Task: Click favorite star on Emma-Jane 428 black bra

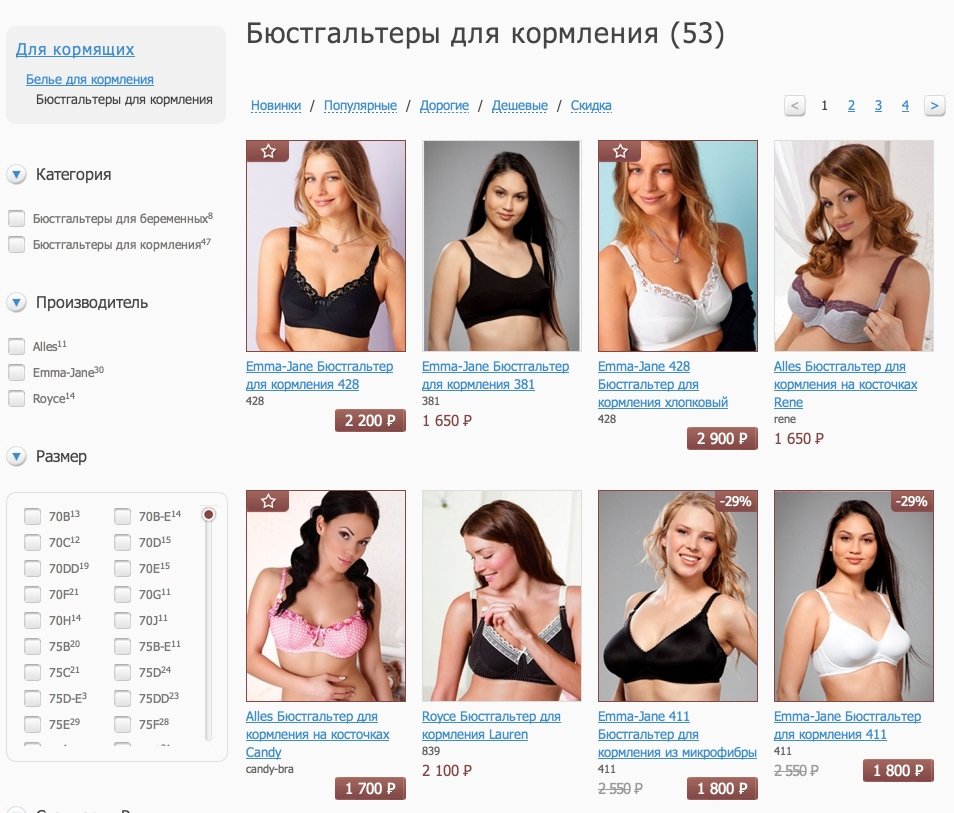Action: tap(268, 151)
